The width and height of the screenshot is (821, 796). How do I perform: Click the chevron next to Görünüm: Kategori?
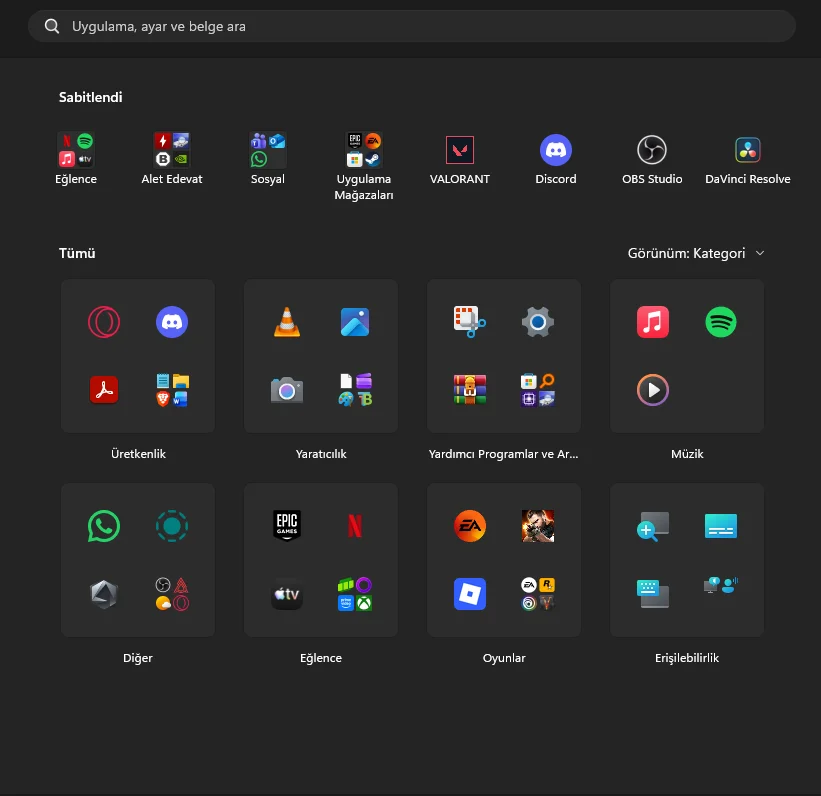760,253
